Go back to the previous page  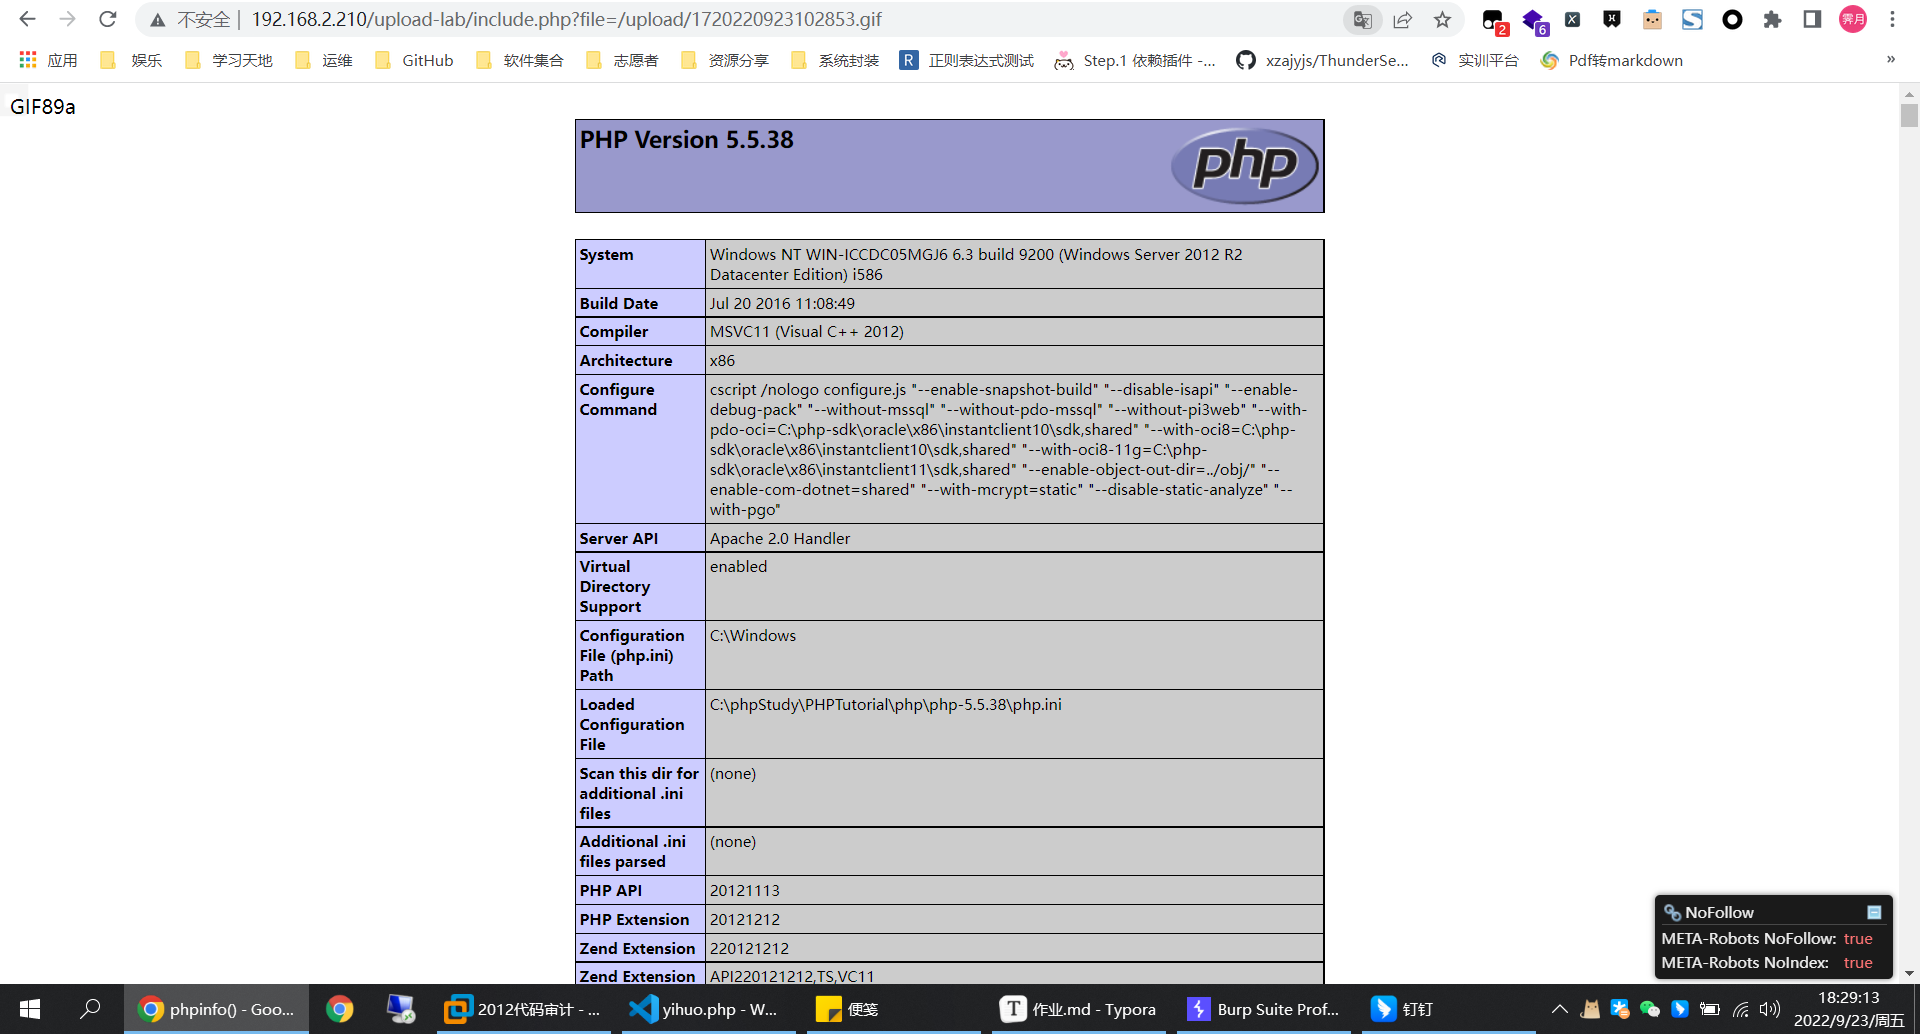pyautogui.click(x=27, y=19)
